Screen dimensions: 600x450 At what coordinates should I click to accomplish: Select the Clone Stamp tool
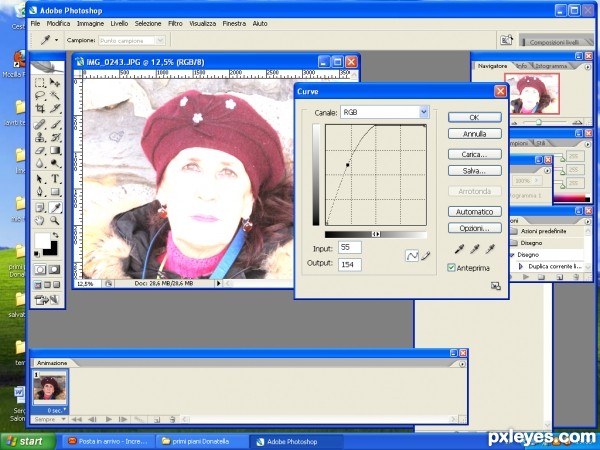[40, 137]
